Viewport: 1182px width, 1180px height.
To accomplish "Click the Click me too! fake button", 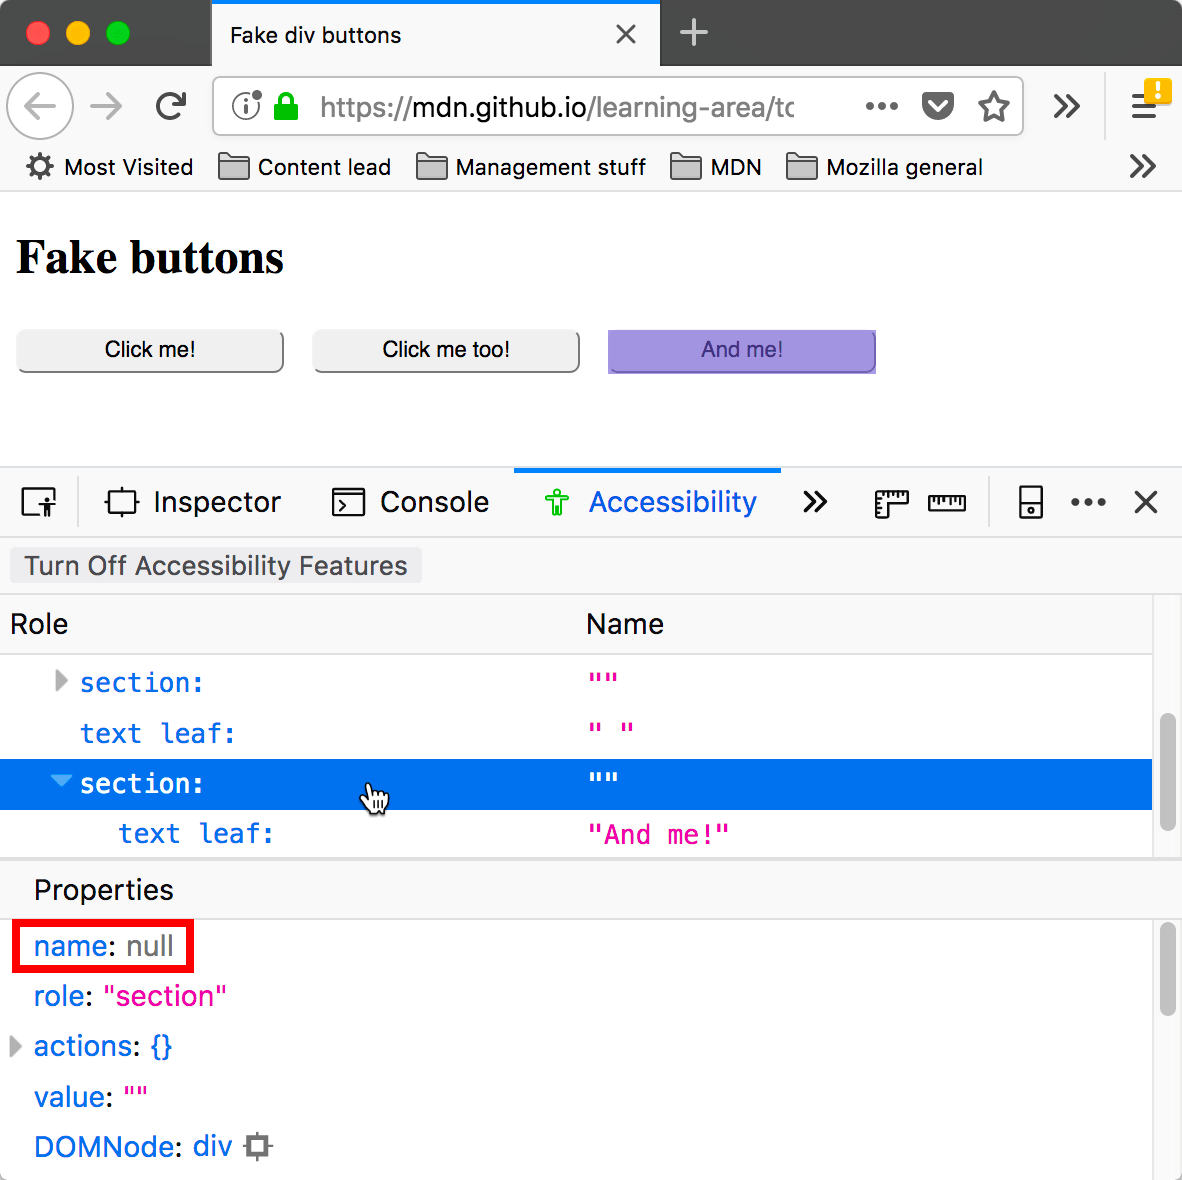I will (x=445, y=350).
